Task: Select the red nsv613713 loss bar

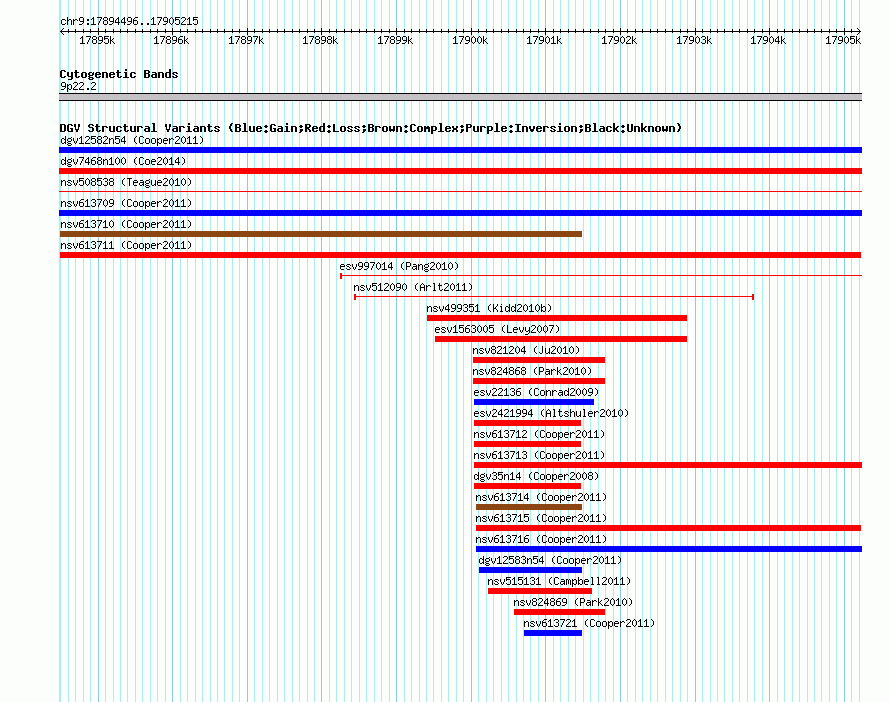Action: [668, 465]
